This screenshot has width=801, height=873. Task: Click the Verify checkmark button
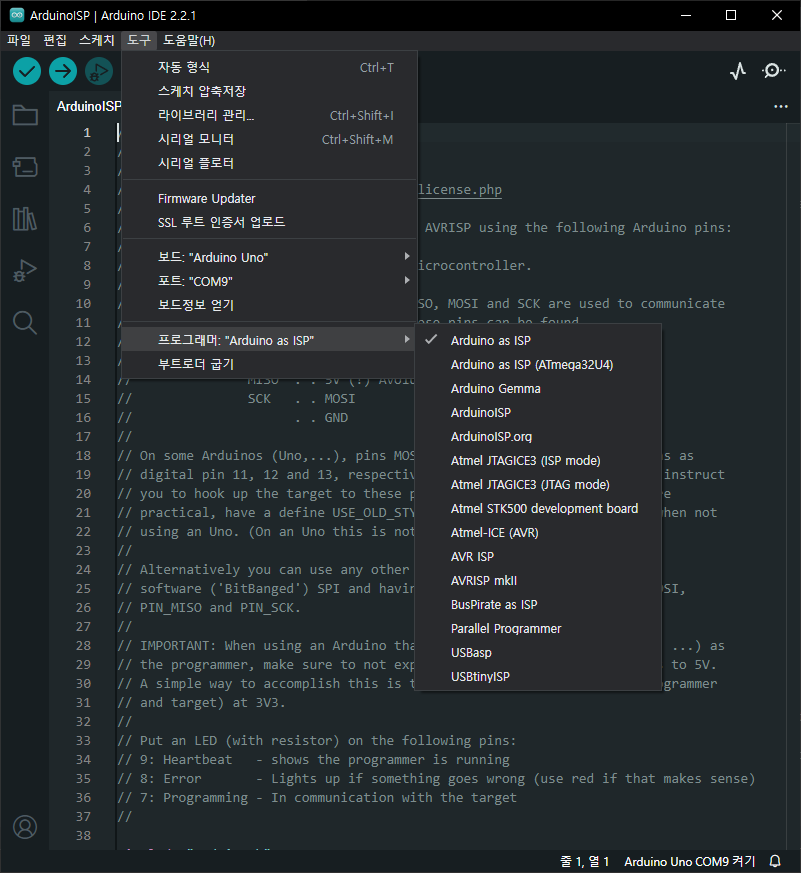(x=27, y=71)
